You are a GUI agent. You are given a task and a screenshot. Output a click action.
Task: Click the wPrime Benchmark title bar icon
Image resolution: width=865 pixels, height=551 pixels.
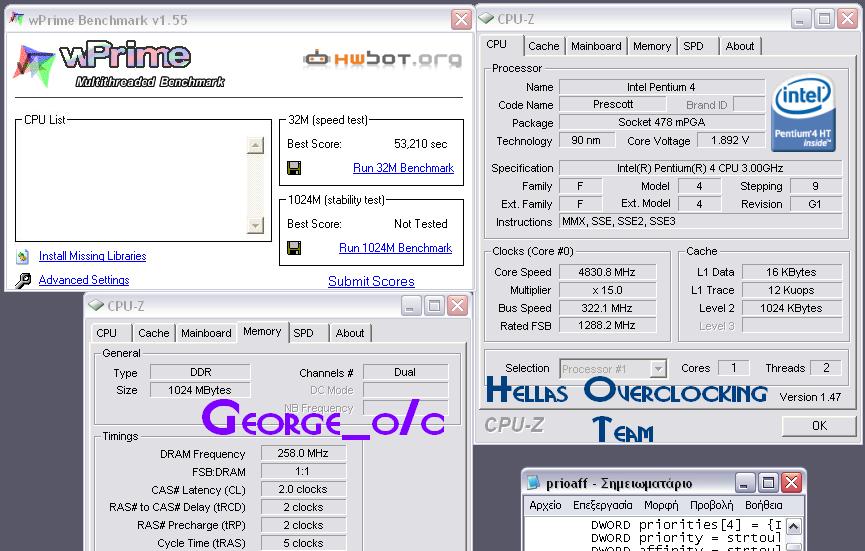[17, 19]
